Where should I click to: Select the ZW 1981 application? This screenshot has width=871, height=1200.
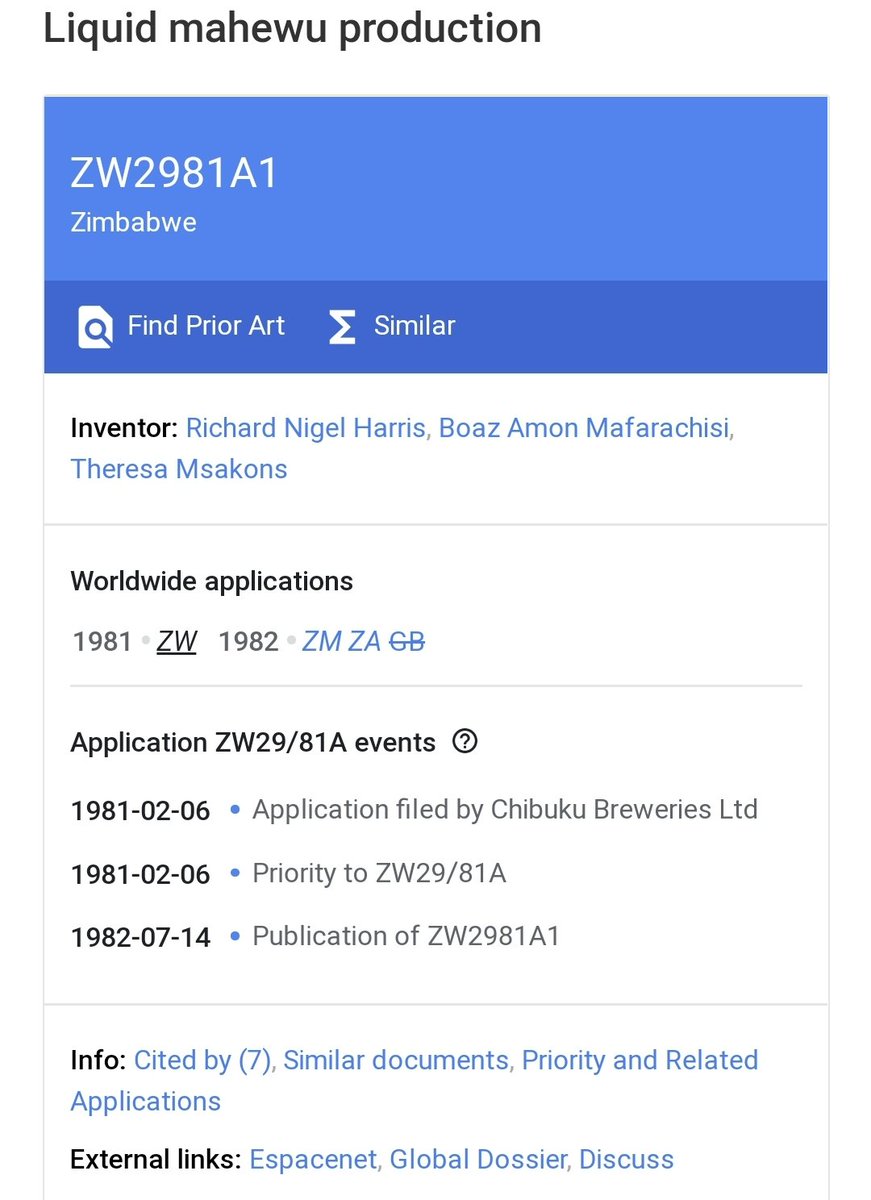[177, 641]
